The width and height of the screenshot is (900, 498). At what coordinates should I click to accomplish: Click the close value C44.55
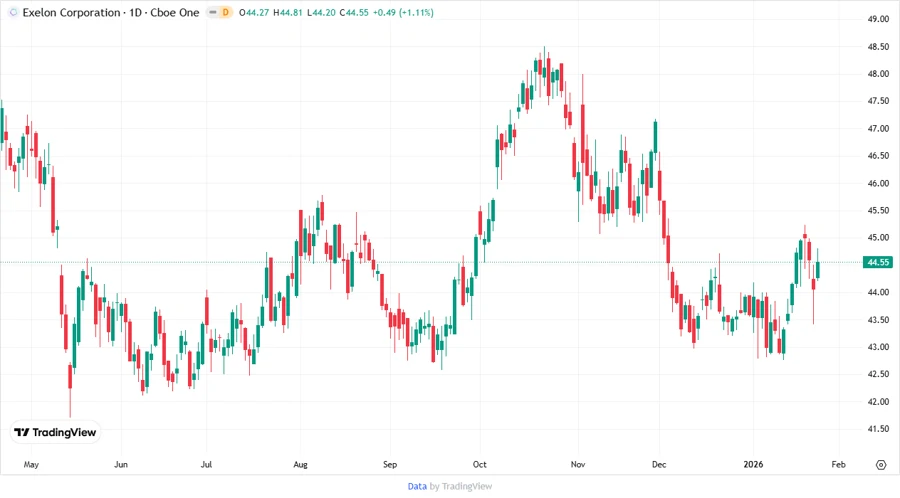coord(354,13)
